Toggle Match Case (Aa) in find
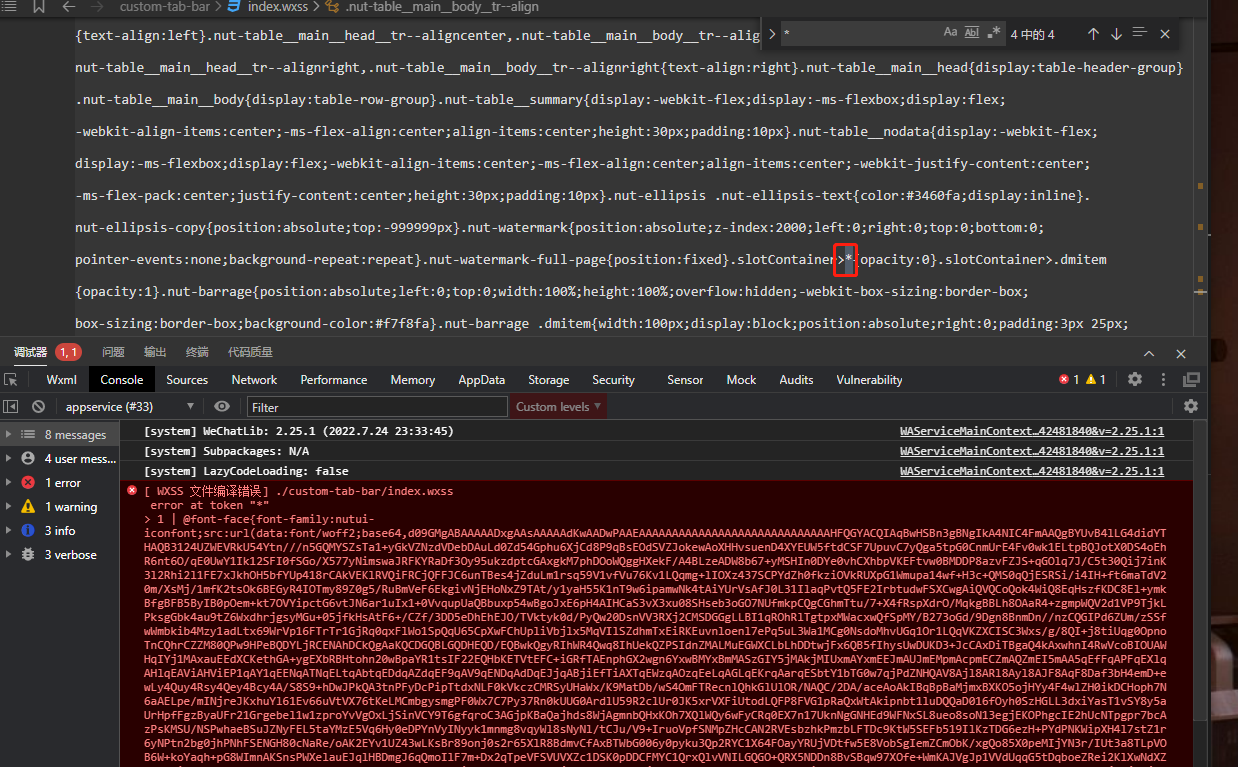Image resolution: width=1238 pixels, height=767 pixels. [950, 33]
